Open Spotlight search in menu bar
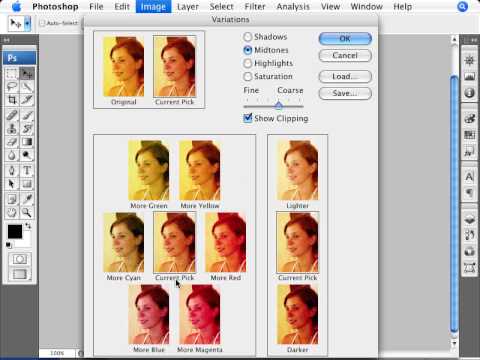The width and height of the screenshot is (480, 360). pos(463,6)
